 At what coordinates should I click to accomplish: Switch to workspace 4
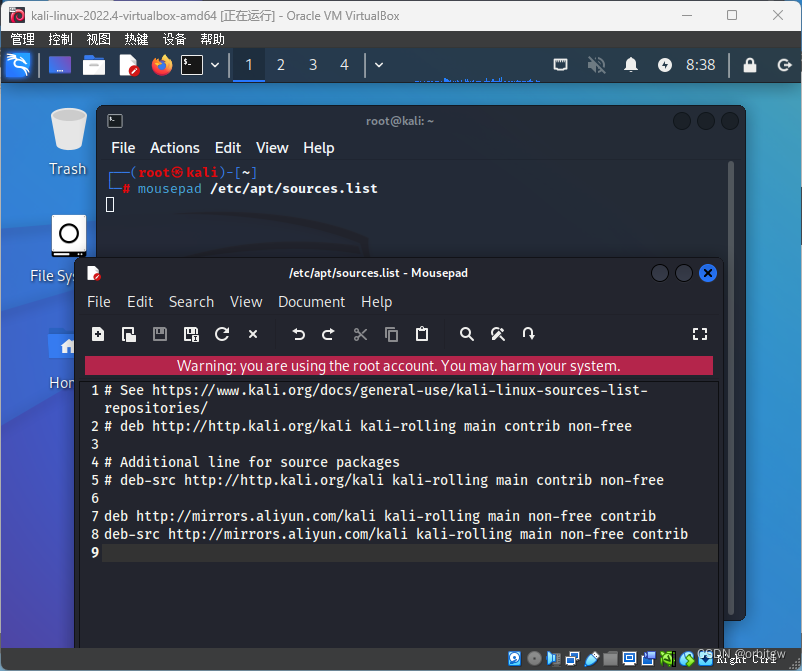tap(344, 65)
